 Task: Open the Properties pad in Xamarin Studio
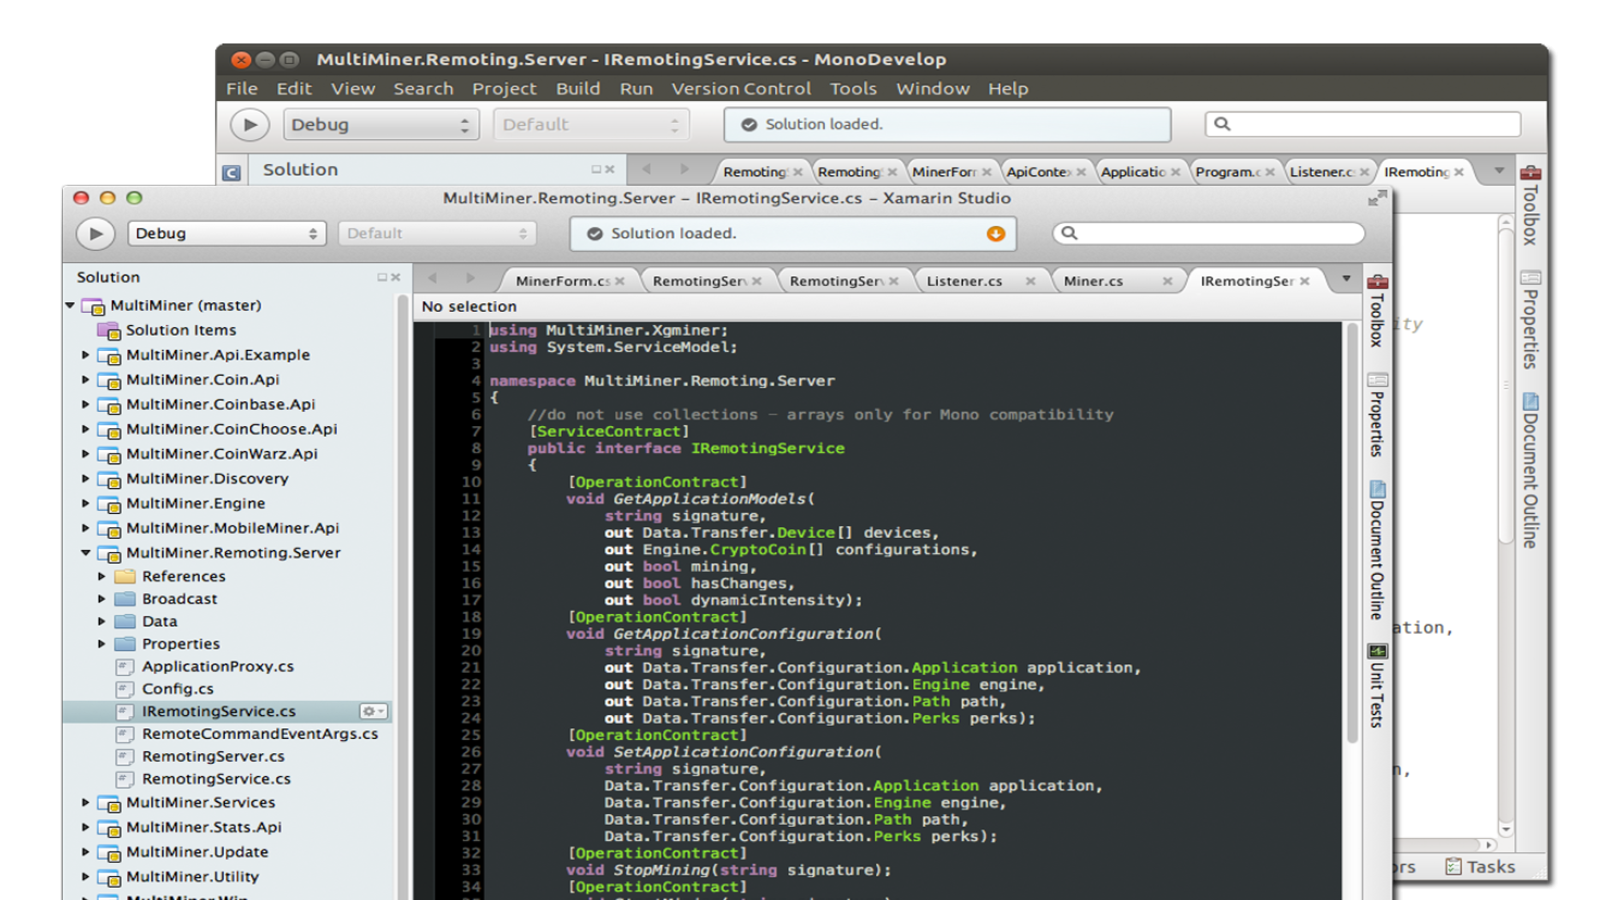click(1377, 414)
